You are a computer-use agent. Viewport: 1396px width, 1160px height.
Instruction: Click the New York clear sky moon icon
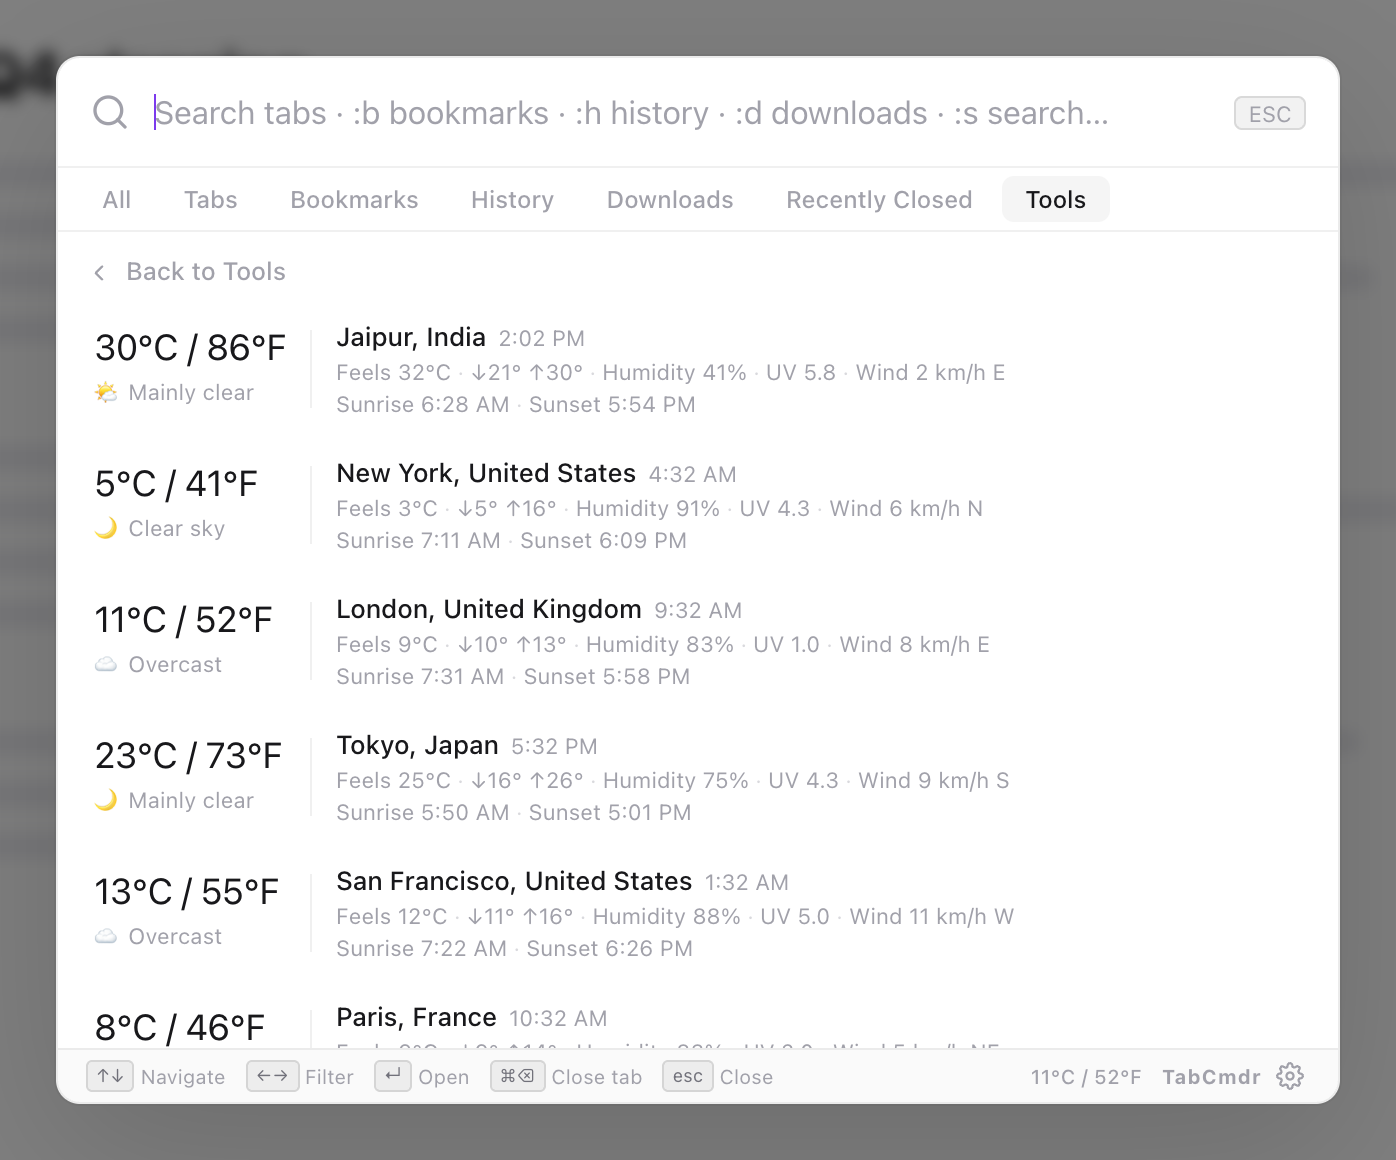106,528
